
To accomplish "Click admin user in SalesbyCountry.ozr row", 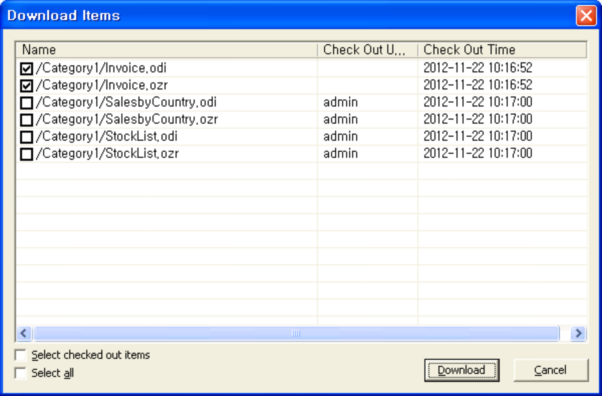I will point(341,119).
